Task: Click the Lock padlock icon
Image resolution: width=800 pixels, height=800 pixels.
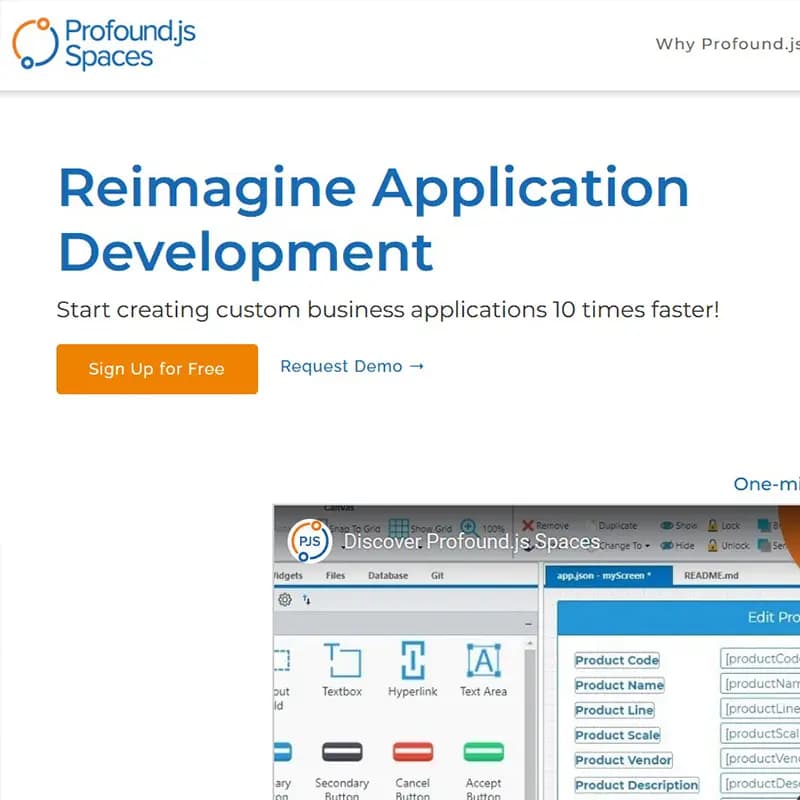Action: 713,525
